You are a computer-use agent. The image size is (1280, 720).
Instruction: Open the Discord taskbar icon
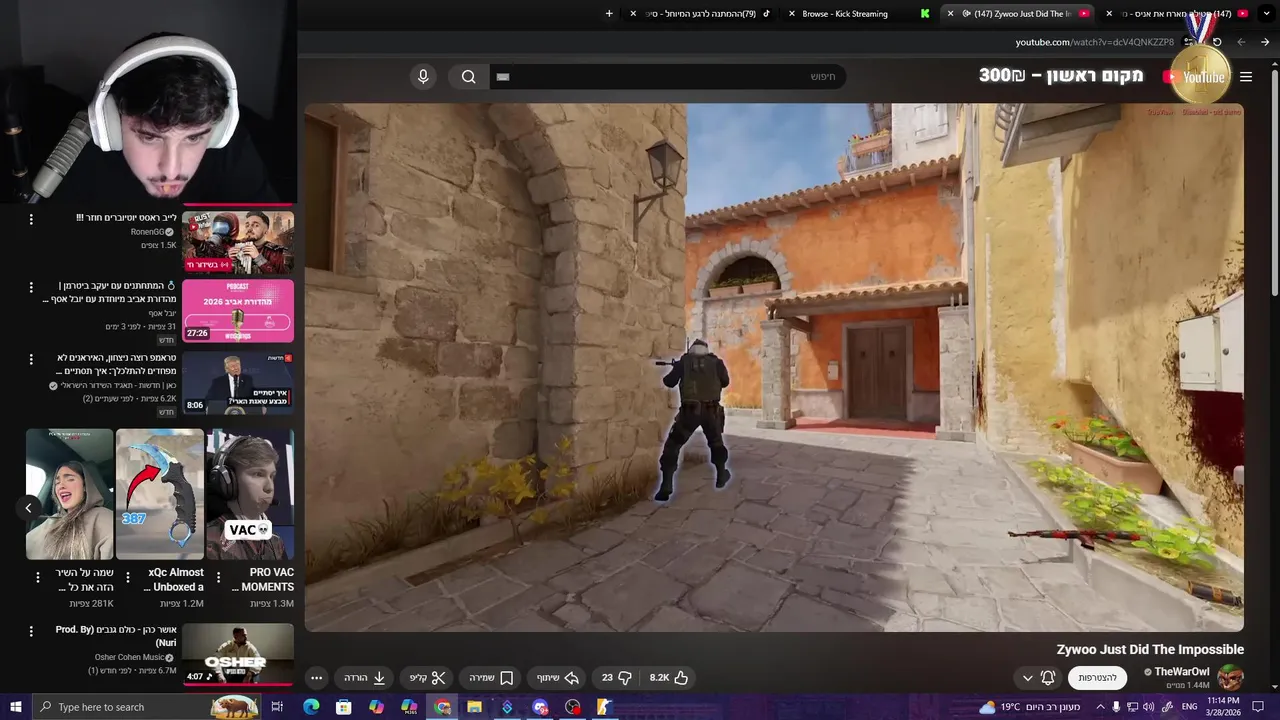540,707
